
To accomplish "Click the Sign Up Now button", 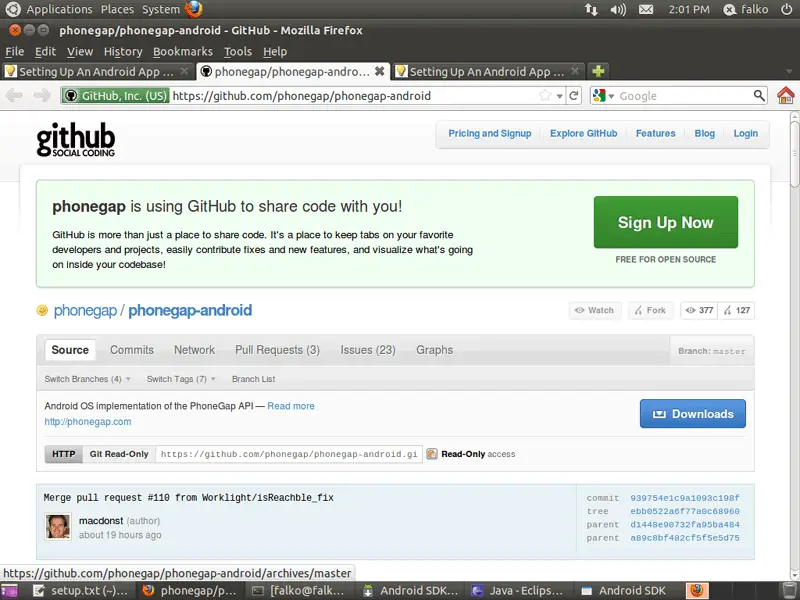I will (665, 222).
